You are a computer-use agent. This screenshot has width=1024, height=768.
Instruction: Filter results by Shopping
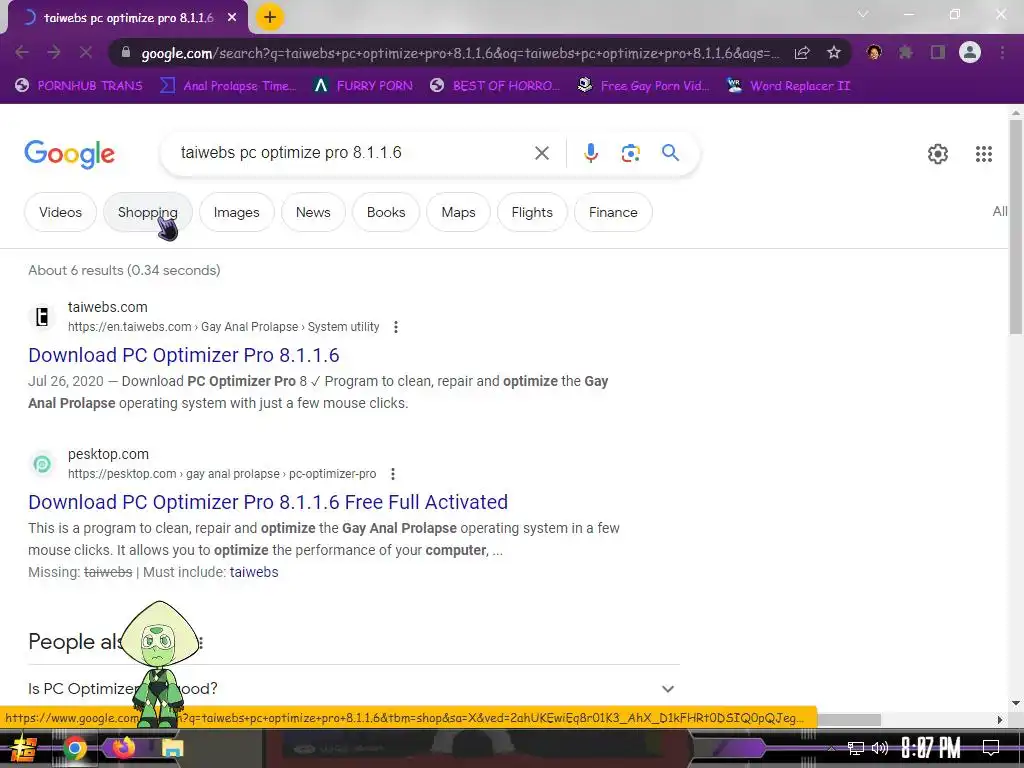pos(148,212)
